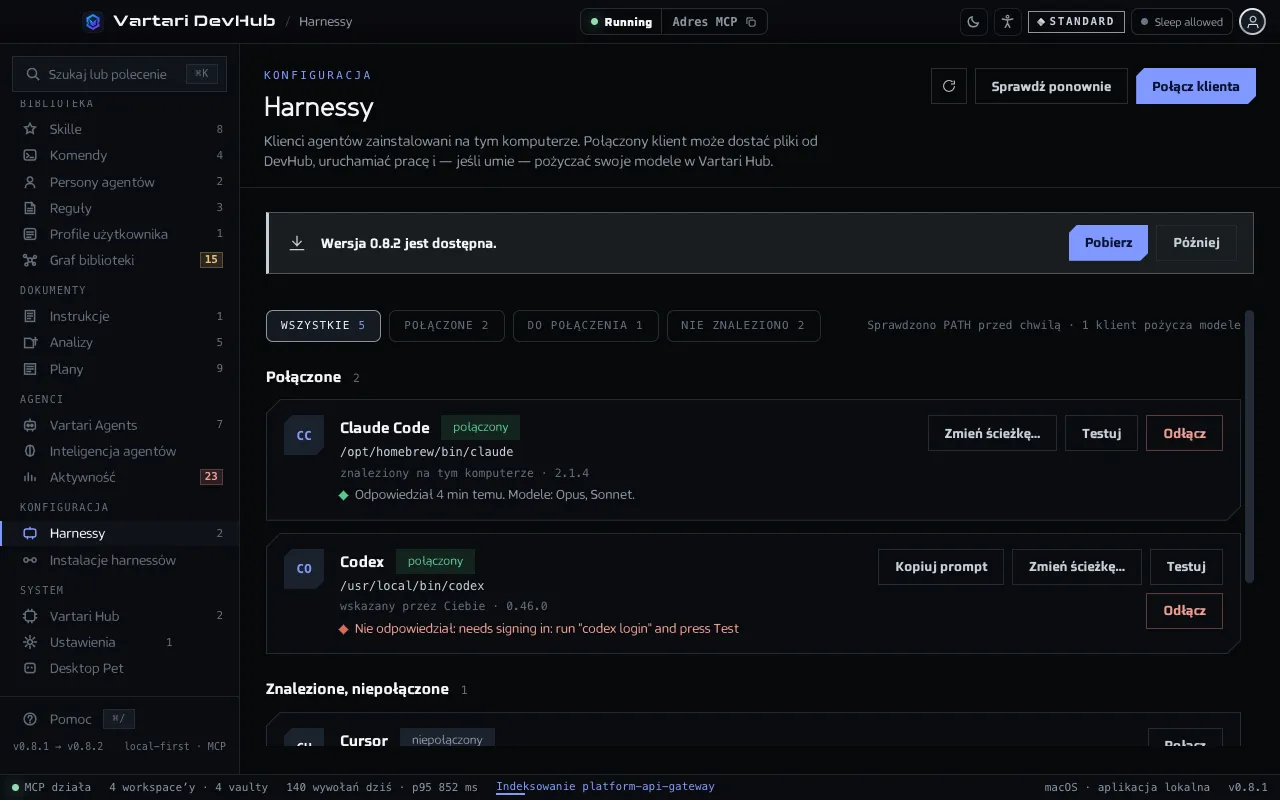Click the Pomoc question mark icon
This screenshot has width=1280, height=800.
pos(30,719)
